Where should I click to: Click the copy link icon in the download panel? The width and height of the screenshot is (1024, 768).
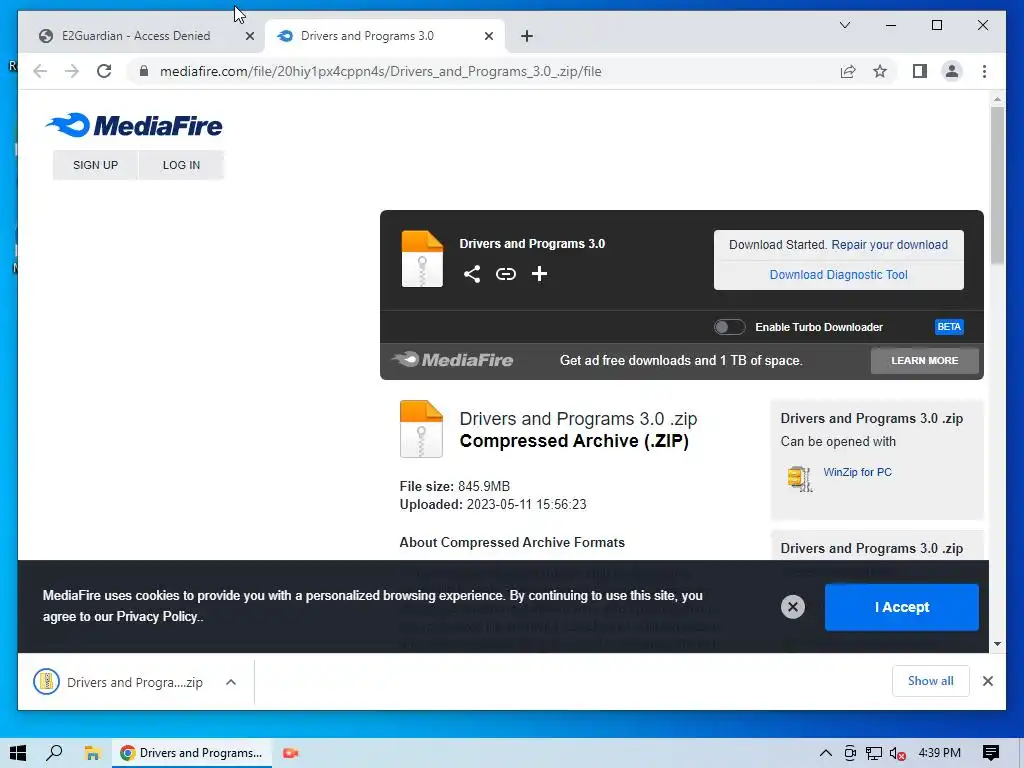pyautogui.click(x=505, y=274)
